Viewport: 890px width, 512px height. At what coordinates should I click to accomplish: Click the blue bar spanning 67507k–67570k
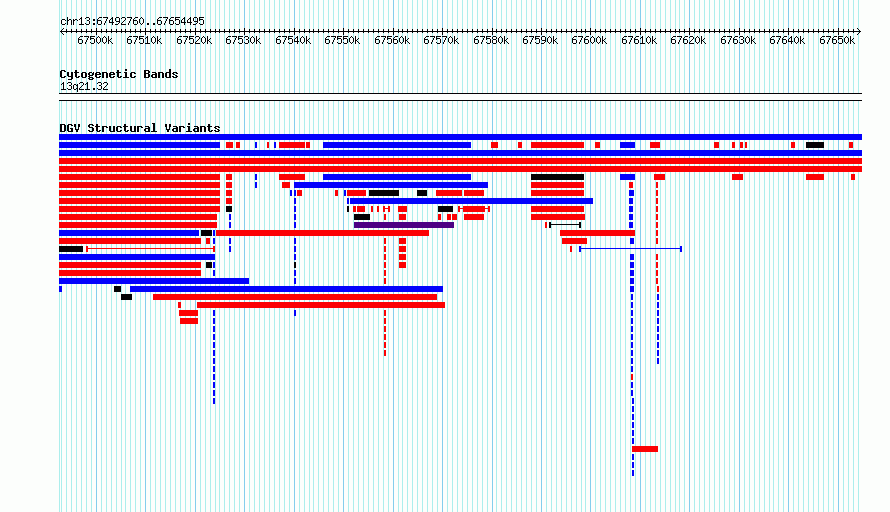pyautogui.click(x=286, y=289)
